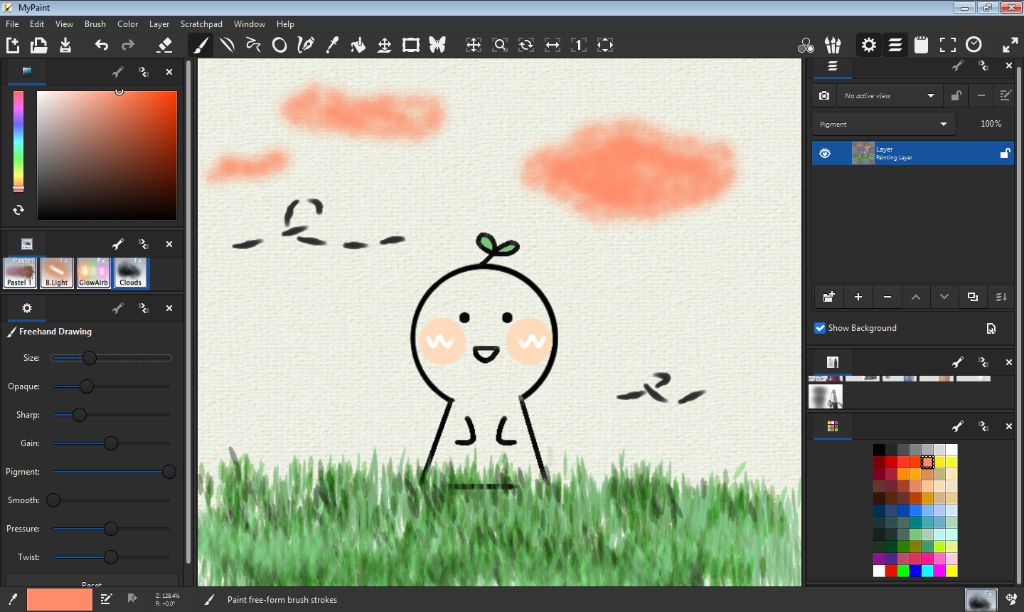Select the Flood Fill bucket tool
Viewport: 1024px width, 612px height.
358,45
